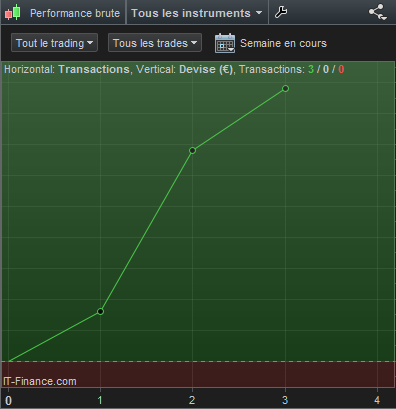Click the Transactions horizontal axis label
The height and width of the screenshot is (409, 396).
click(x=94, y=69)
